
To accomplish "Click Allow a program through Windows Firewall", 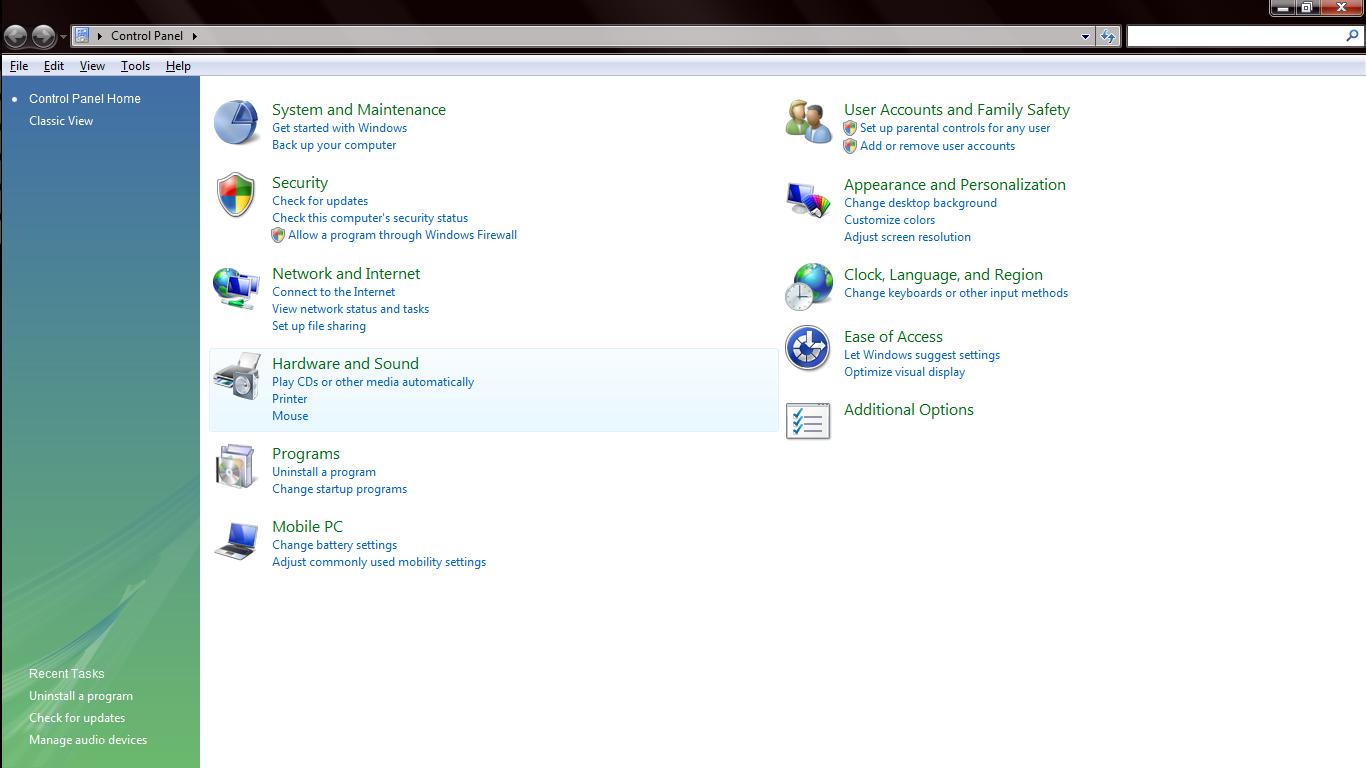I will tap(402, 235).
